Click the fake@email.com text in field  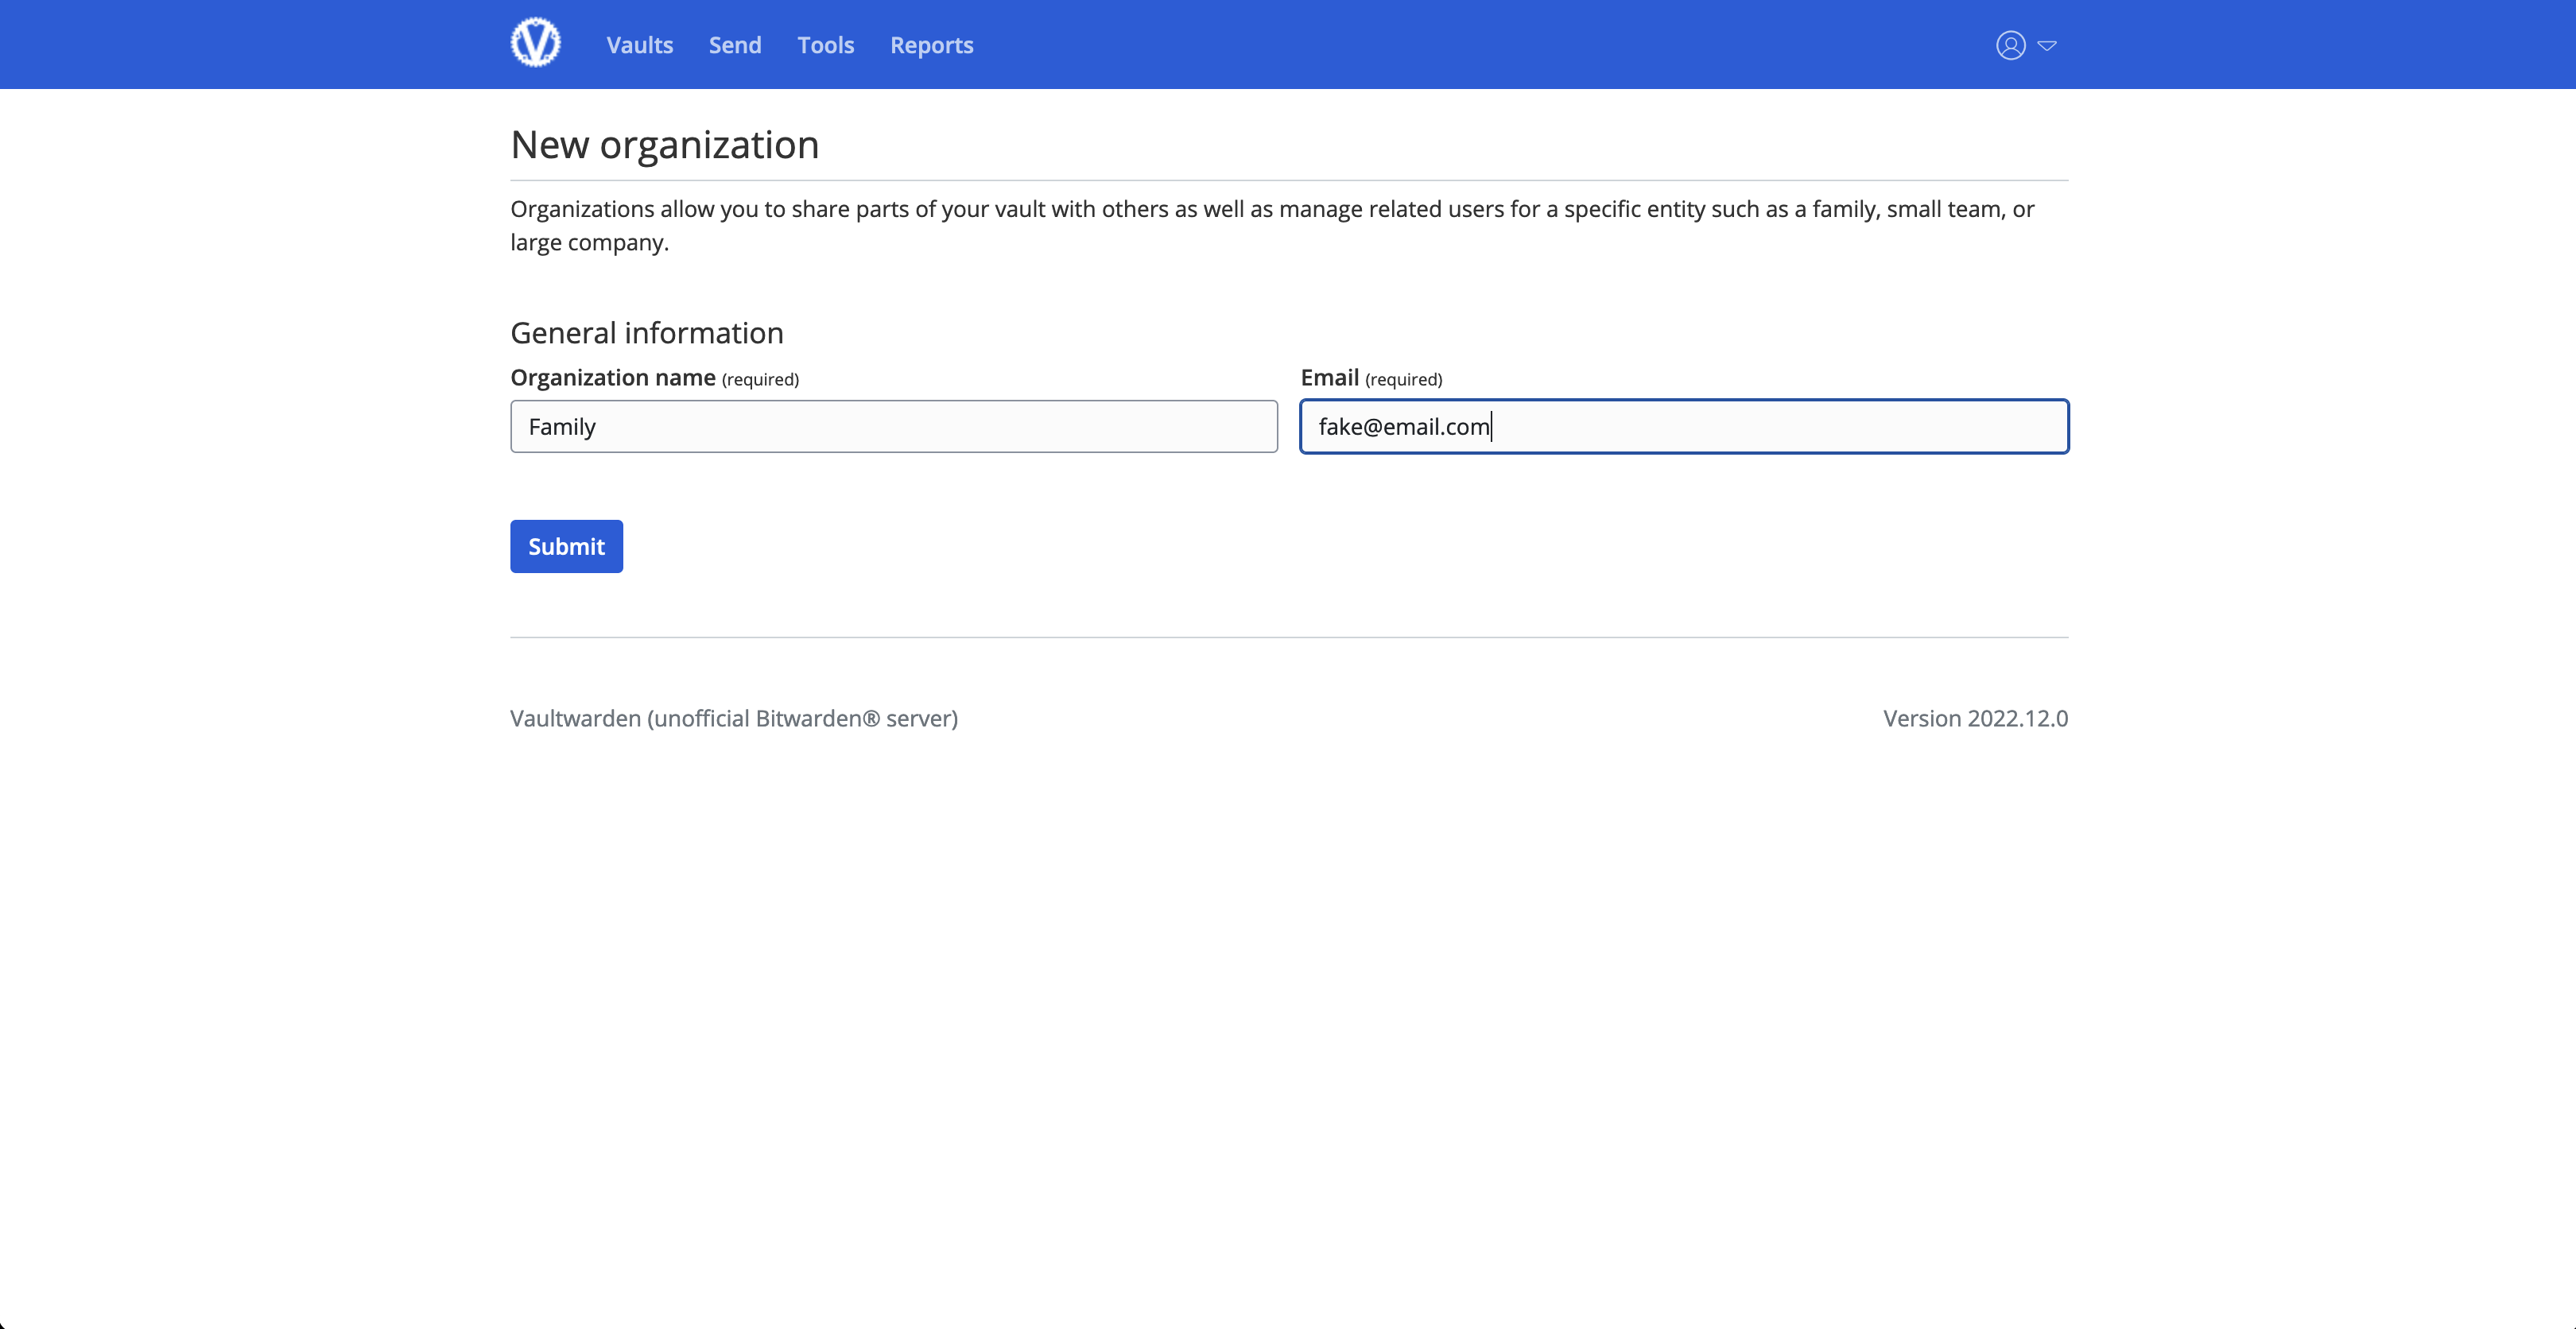(1403, 427)
